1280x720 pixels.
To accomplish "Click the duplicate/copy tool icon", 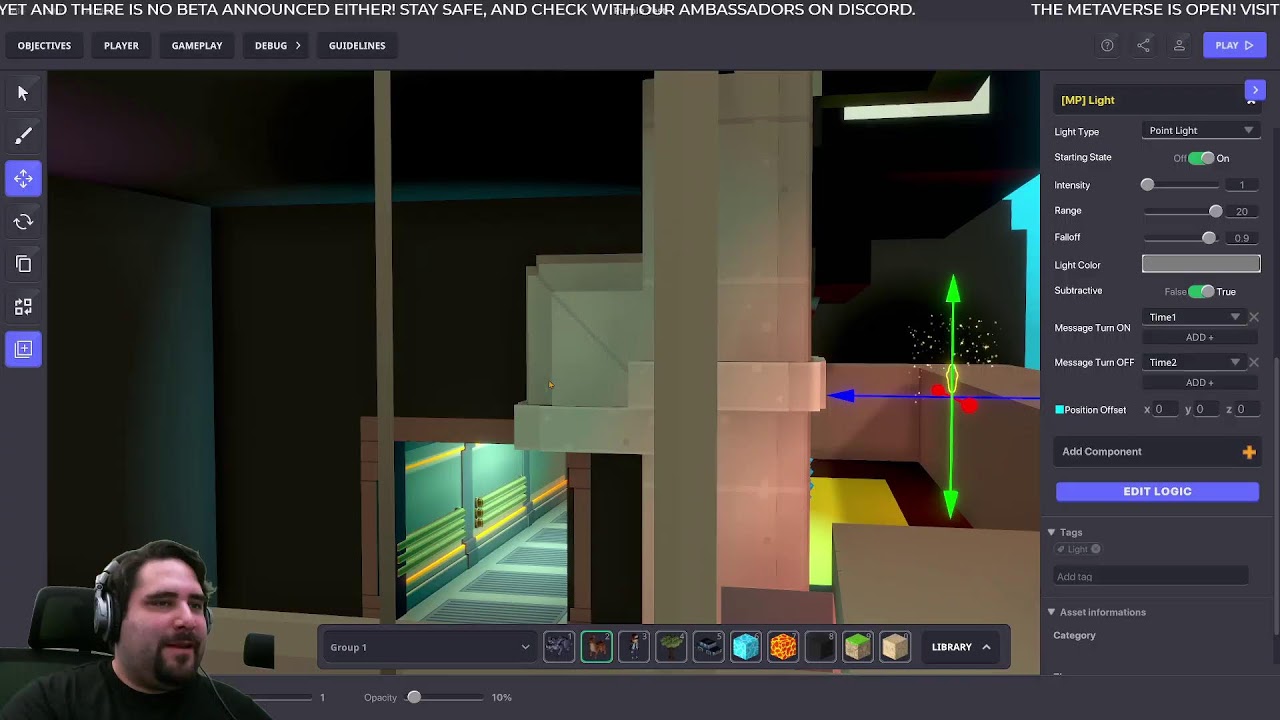I will click(x=23, y=264).
